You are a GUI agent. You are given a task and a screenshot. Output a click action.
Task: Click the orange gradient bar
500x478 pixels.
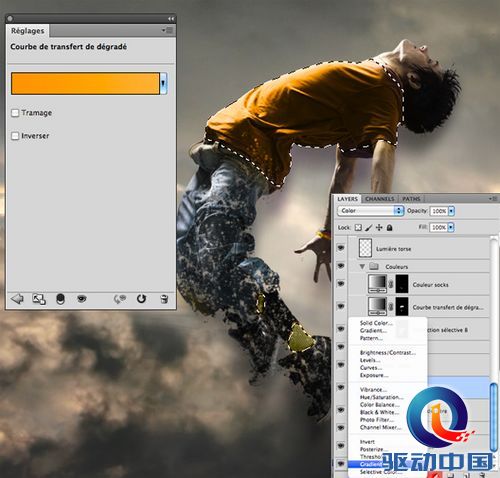[85, 84]
